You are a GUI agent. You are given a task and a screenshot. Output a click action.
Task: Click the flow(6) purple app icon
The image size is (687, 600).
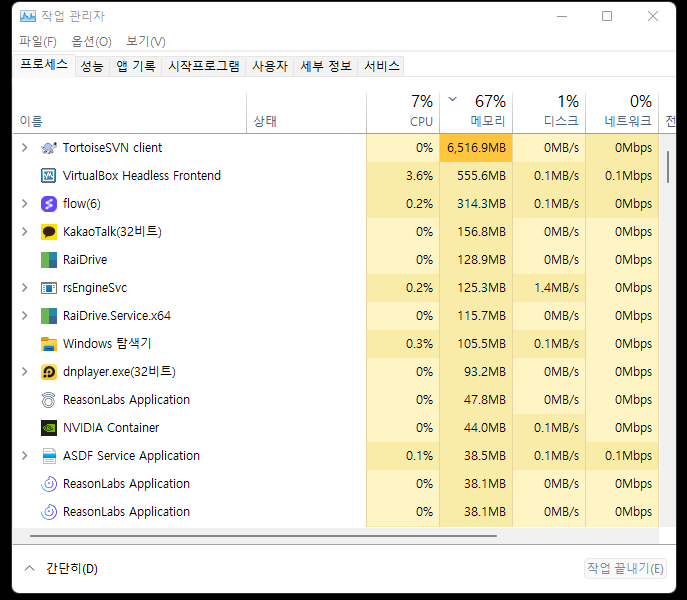49,204
